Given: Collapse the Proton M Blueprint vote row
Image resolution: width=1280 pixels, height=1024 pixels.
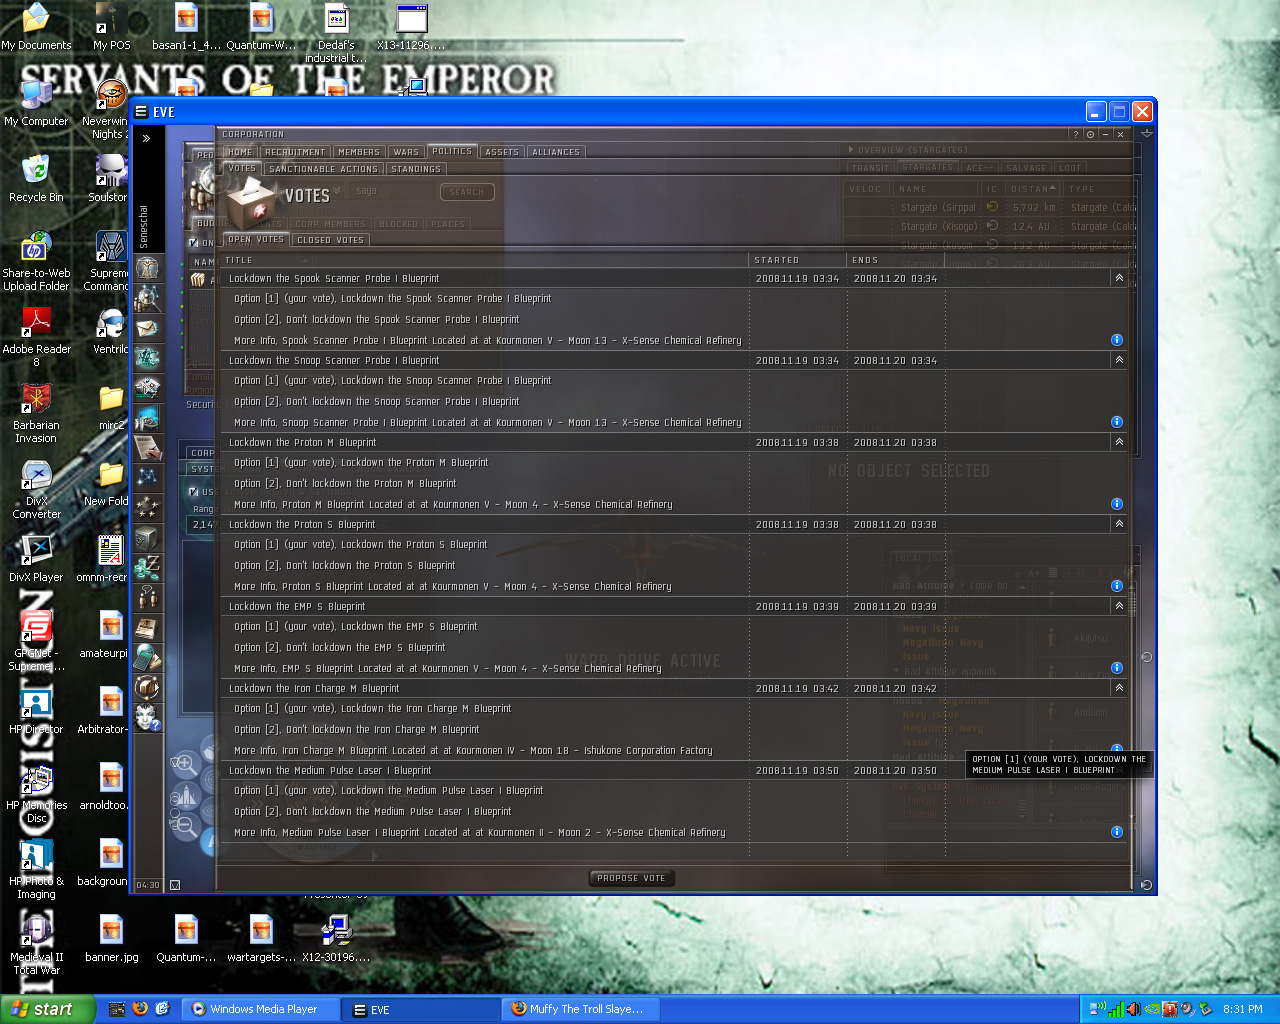Looking at the screenshot, I should (x=1119, y=442).
